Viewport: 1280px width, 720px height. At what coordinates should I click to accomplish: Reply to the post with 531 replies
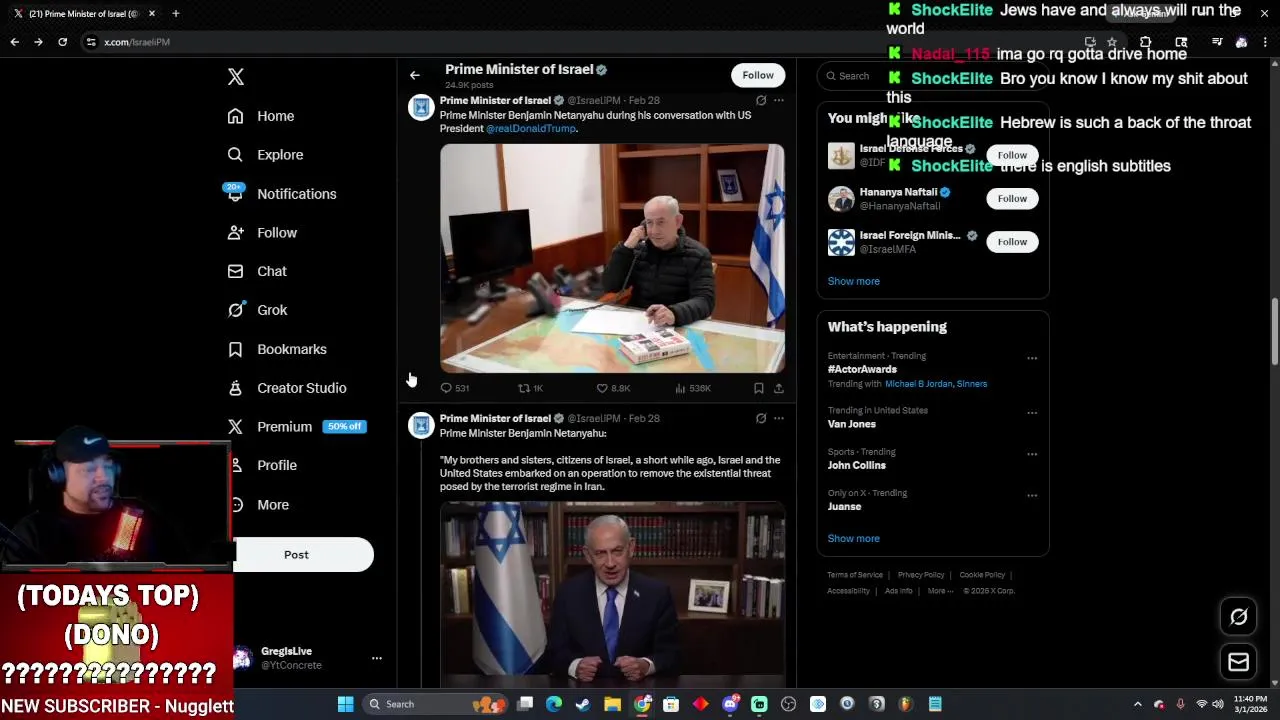[455, 388]
